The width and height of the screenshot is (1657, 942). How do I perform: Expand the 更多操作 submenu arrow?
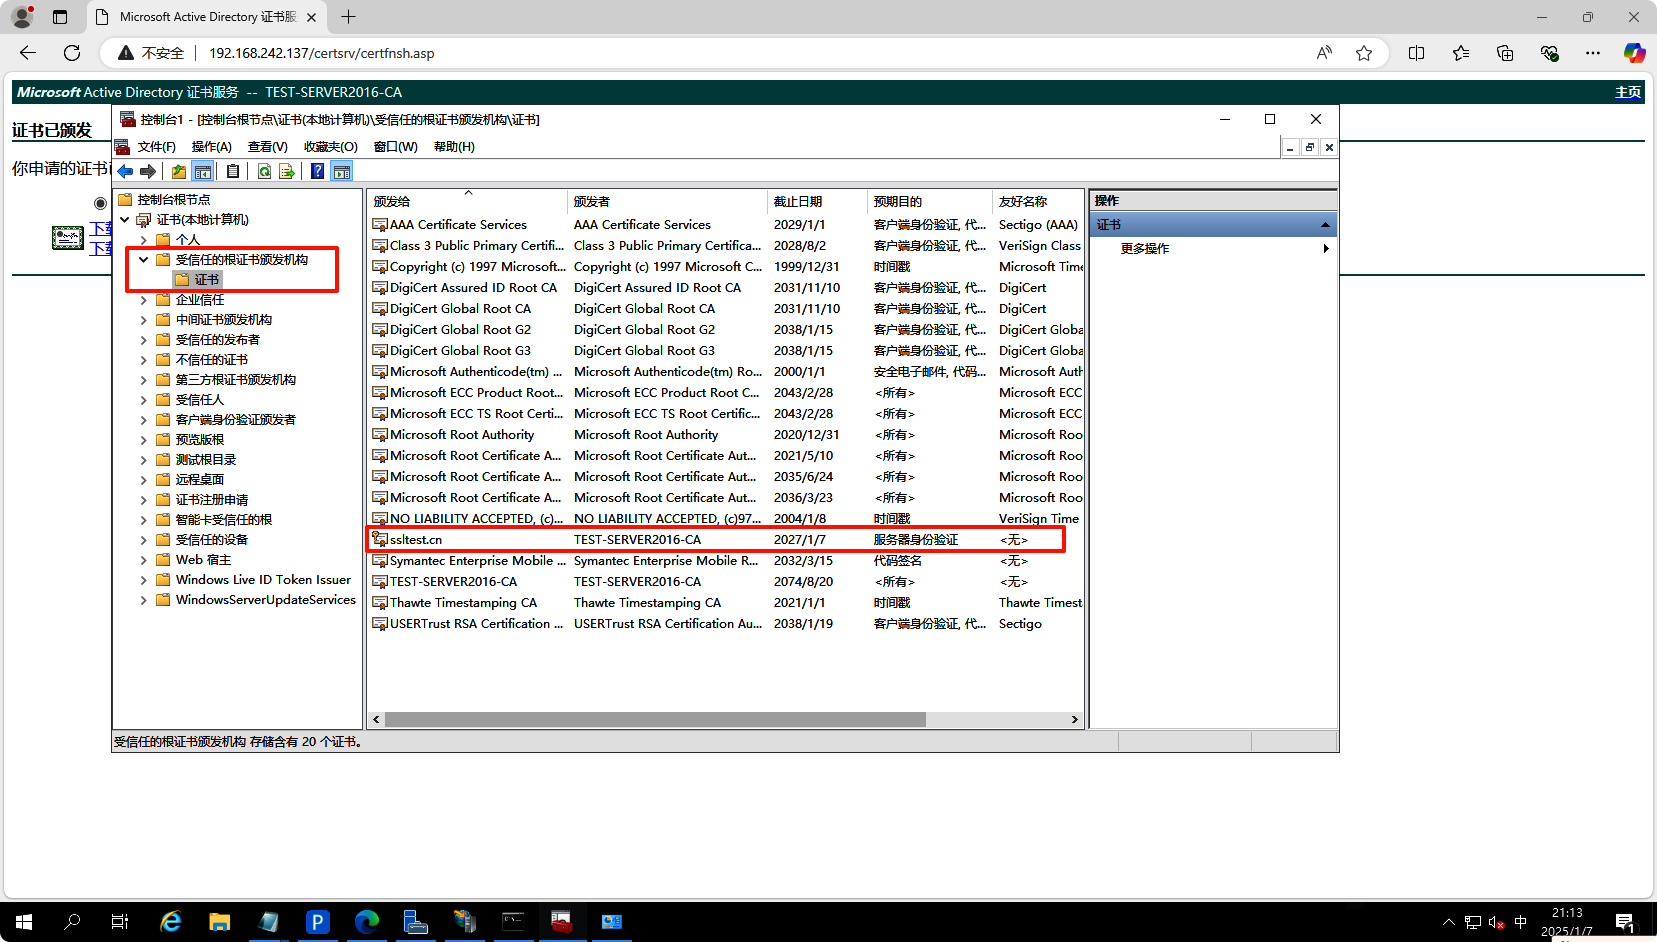1326,248
